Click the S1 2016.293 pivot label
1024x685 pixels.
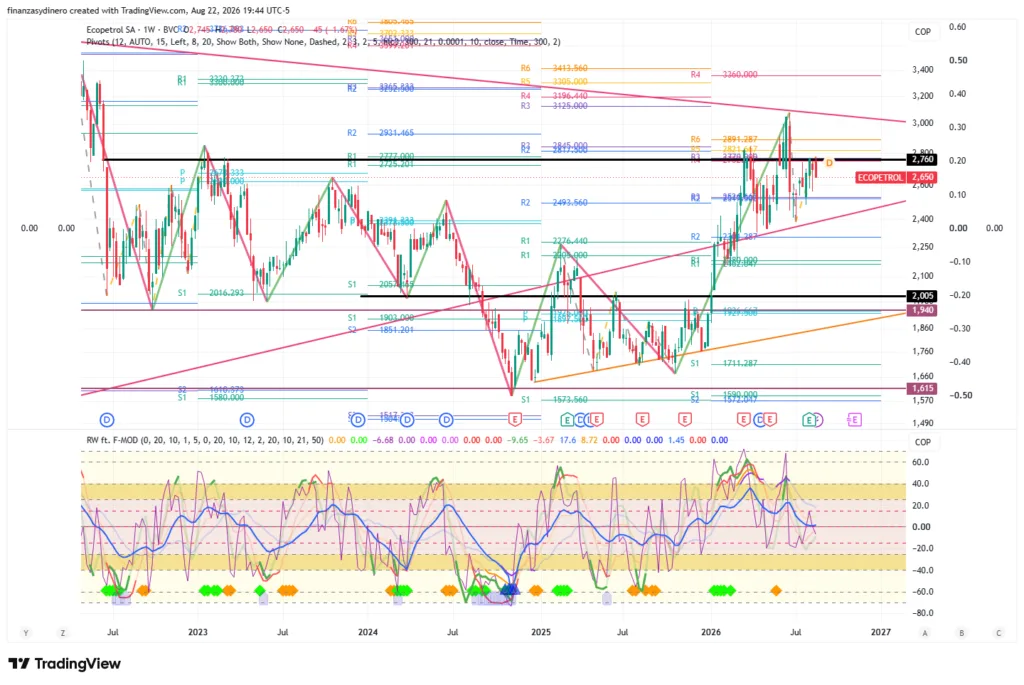coord(210,293)
